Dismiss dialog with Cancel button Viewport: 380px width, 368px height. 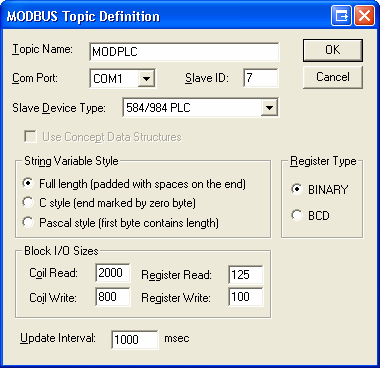333,77
